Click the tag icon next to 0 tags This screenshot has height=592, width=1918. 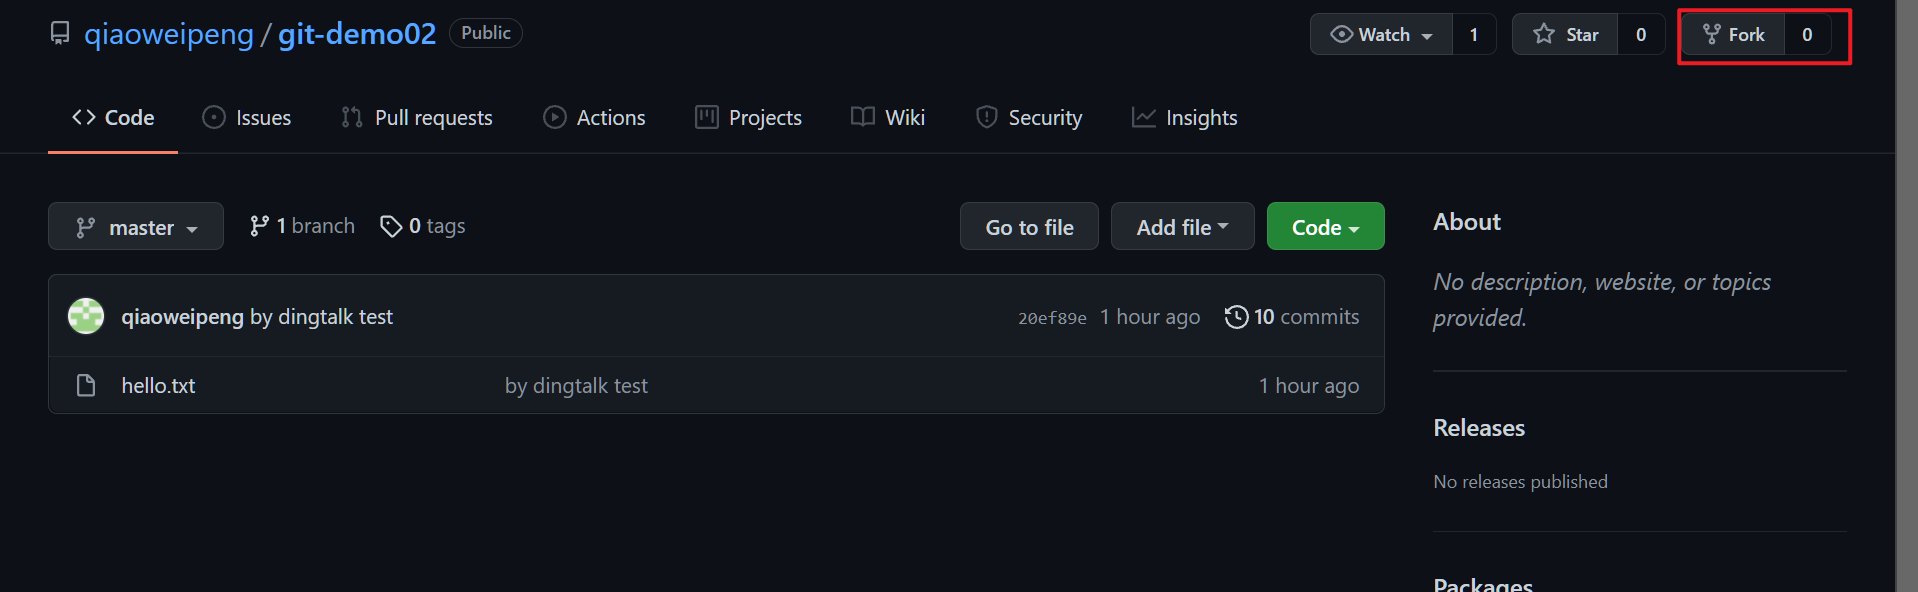391,227
